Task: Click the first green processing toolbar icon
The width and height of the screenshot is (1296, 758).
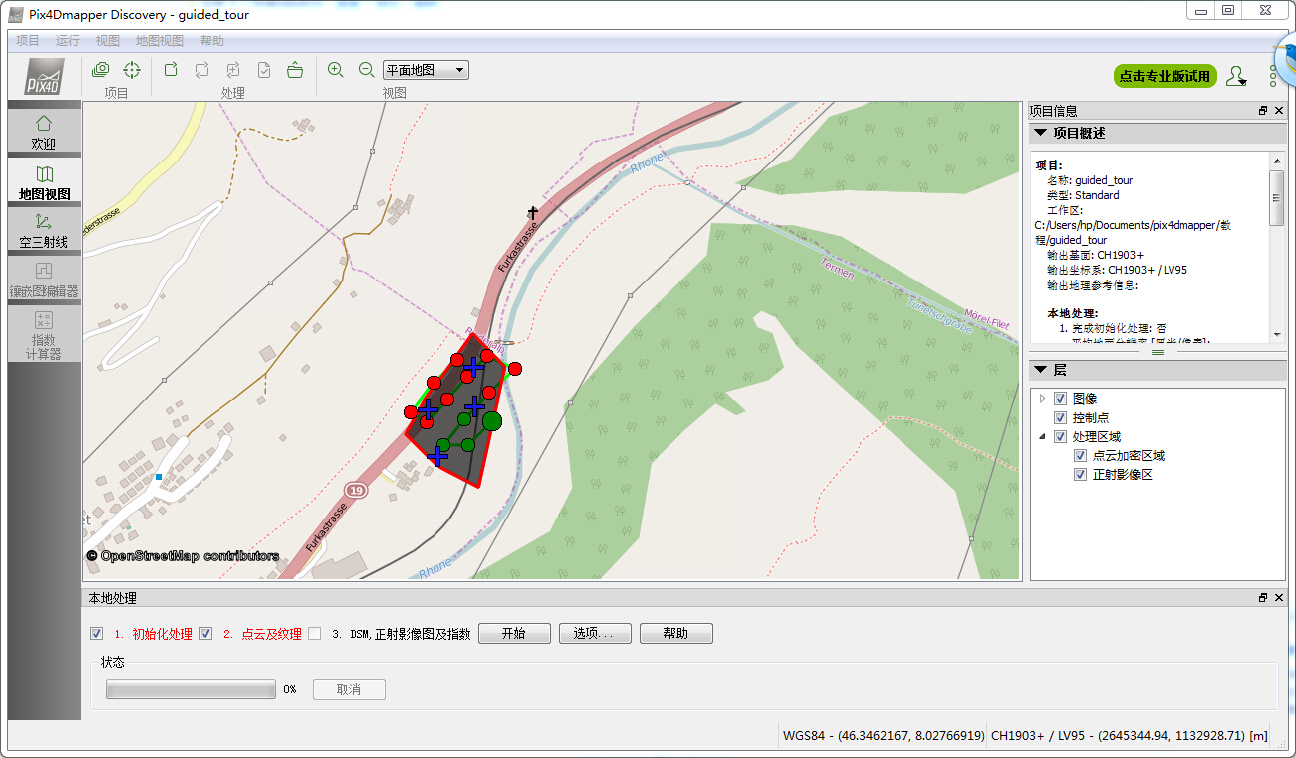Action: click(171, 70)
